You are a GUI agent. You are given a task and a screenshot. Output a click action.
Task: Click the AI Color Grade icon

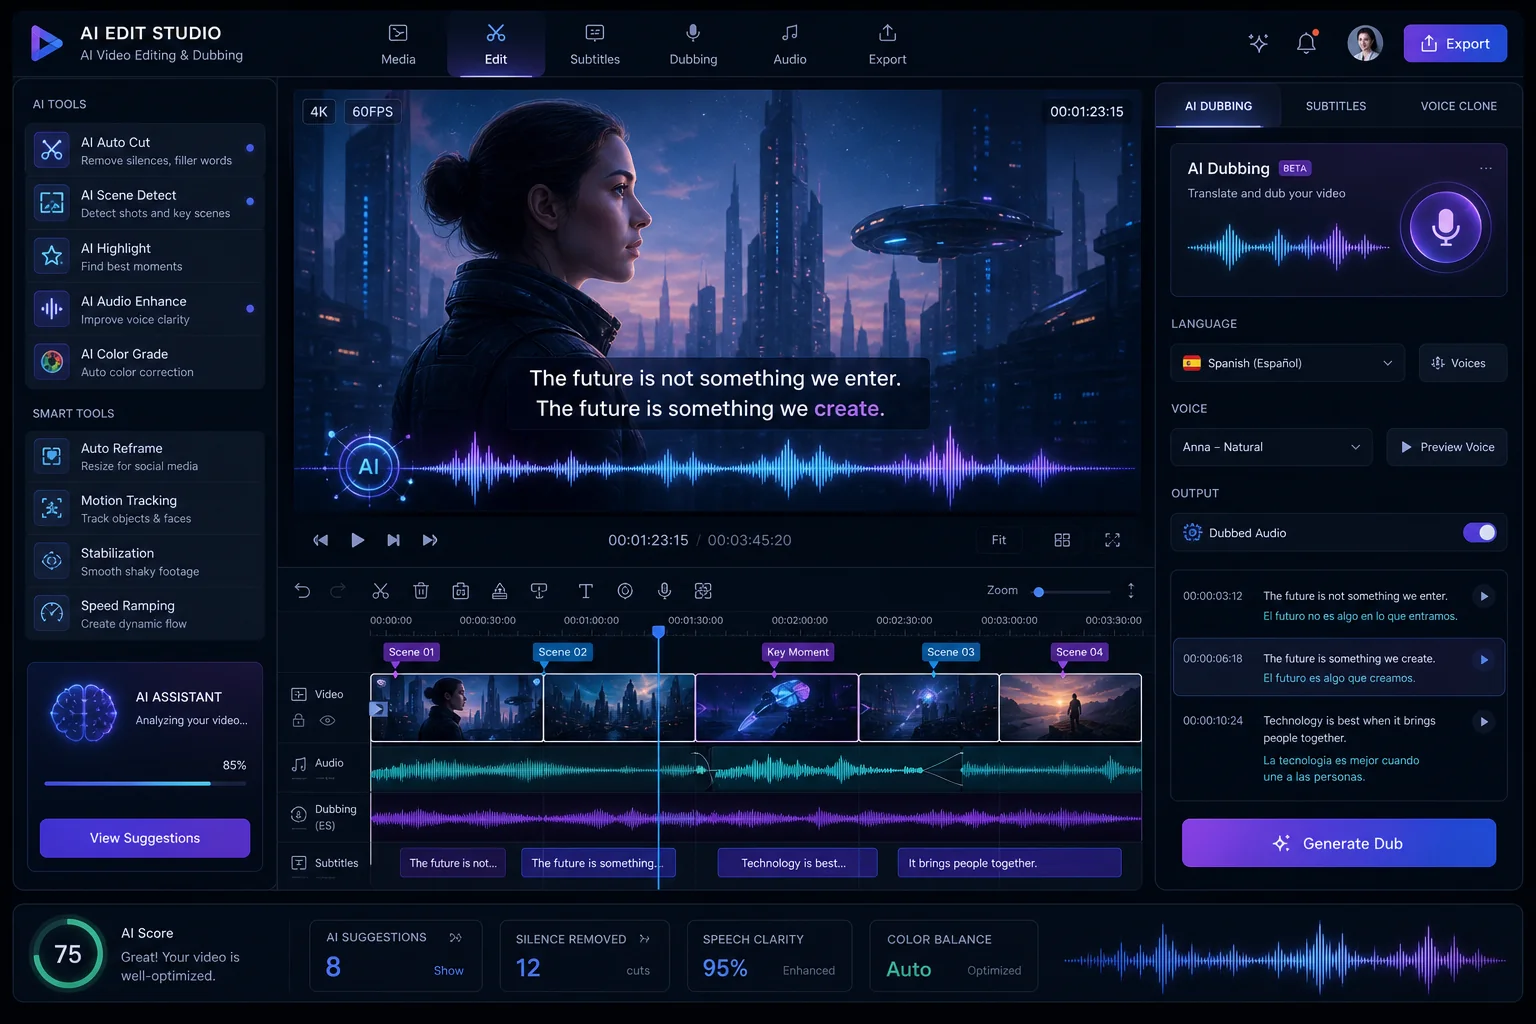pos(52,361)
